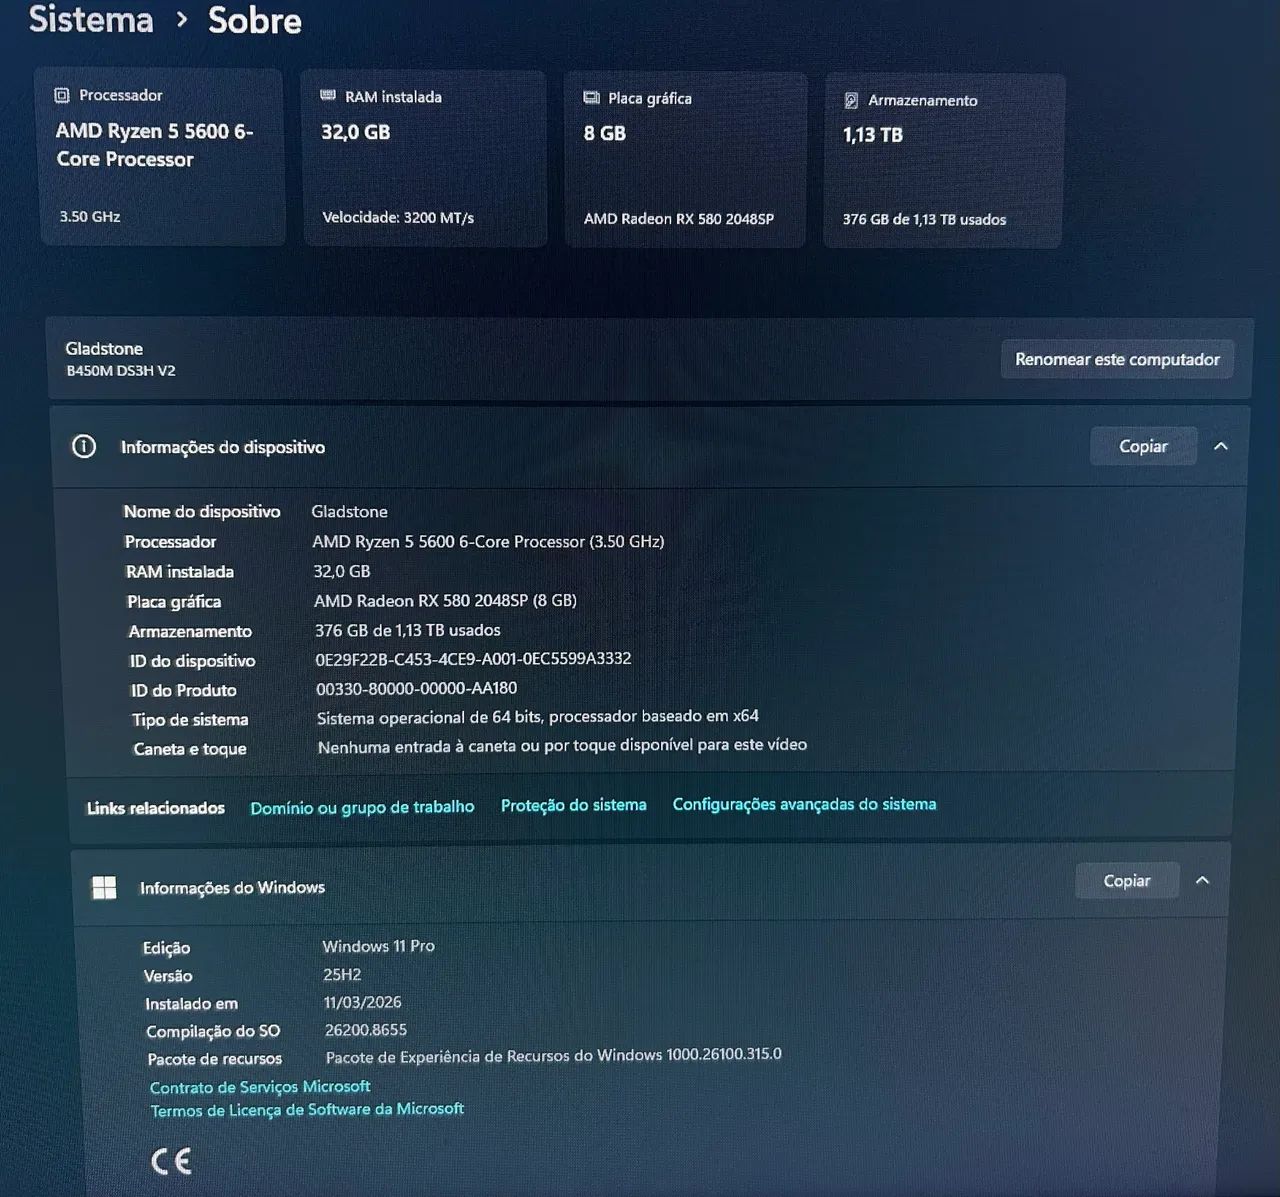
Task: Click the Windows logo beside Informações do Windows
Action: (104, 887)
